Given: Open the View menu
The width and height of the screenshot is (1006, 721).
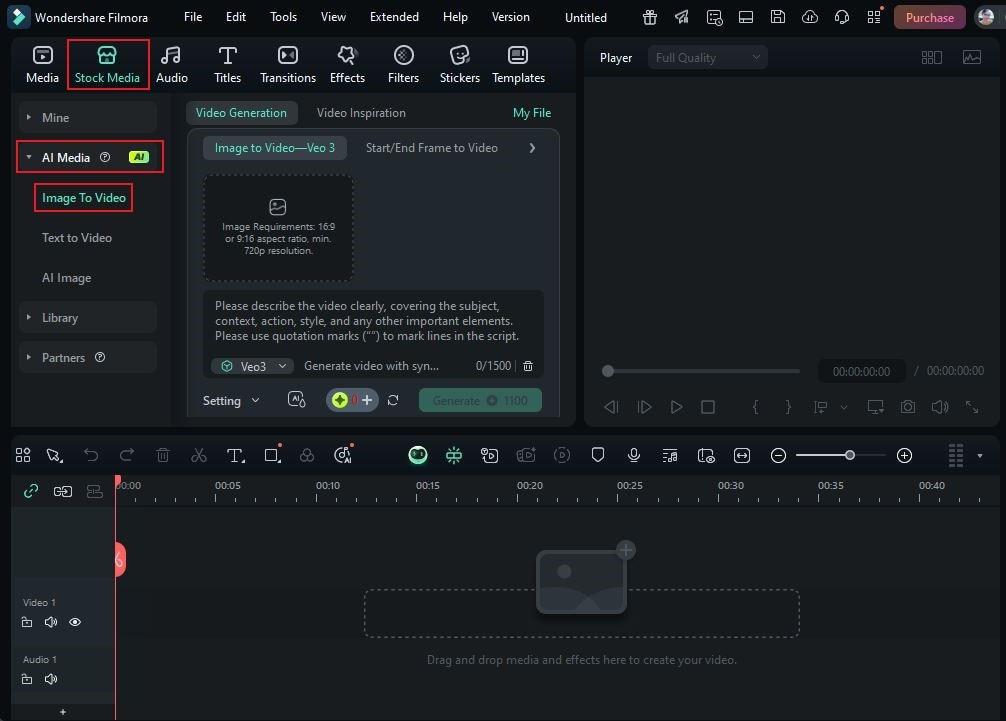Looking at the screenshot, I should 333,17.
